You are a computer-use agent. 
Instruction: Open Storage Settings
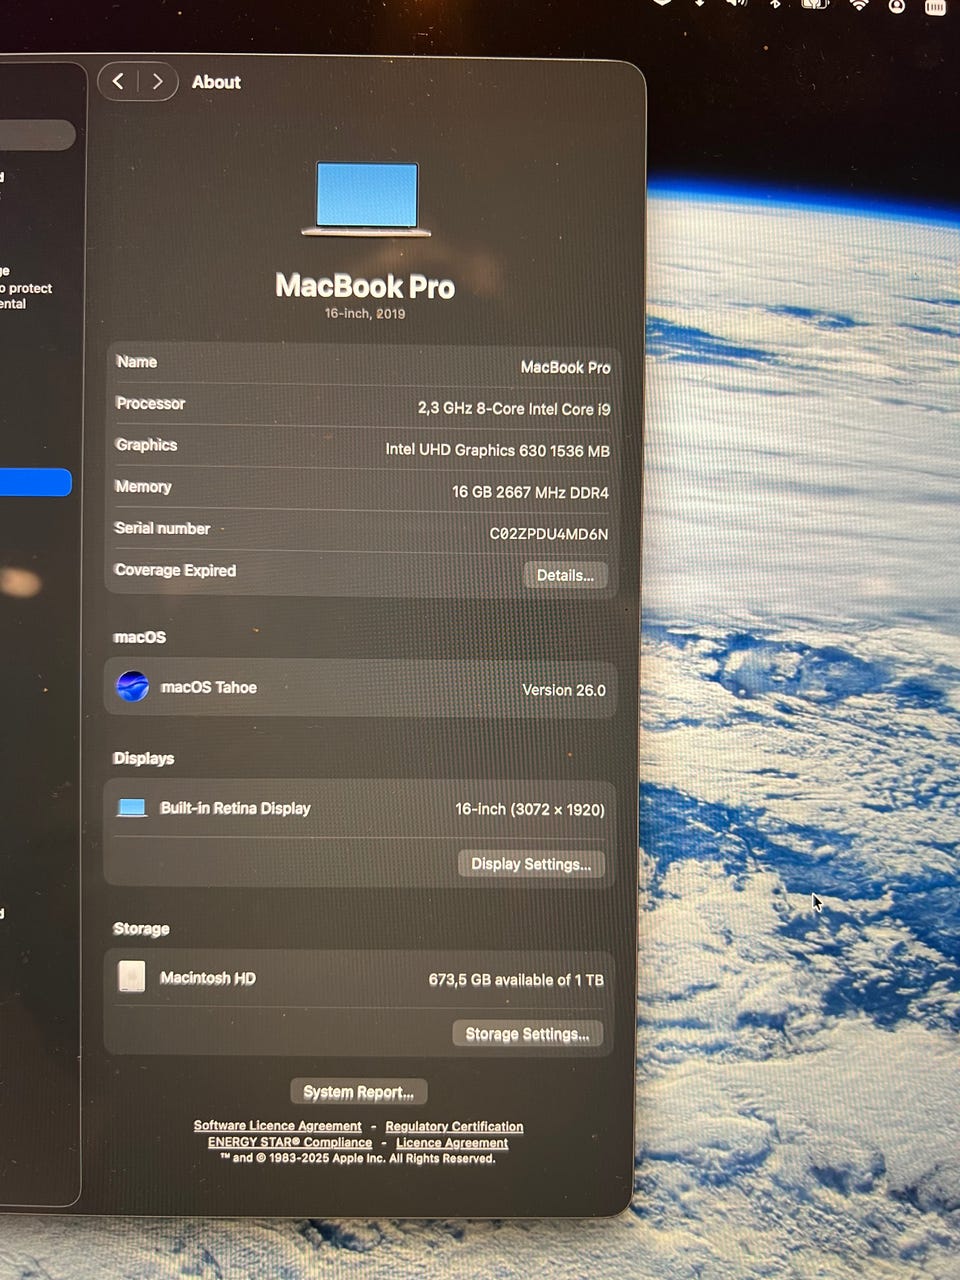point(527,1034)
